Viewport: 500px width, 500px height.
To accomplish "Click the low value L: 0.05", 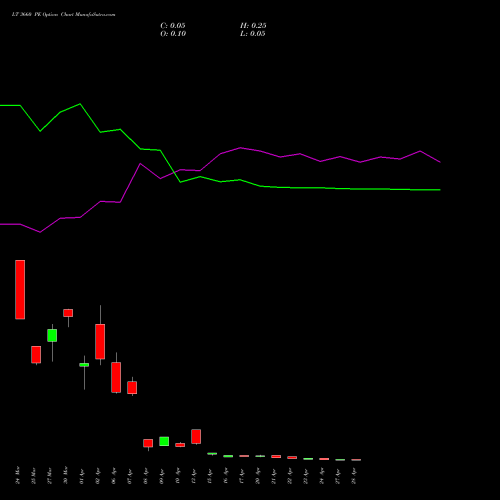I will [x=253, y=34].
